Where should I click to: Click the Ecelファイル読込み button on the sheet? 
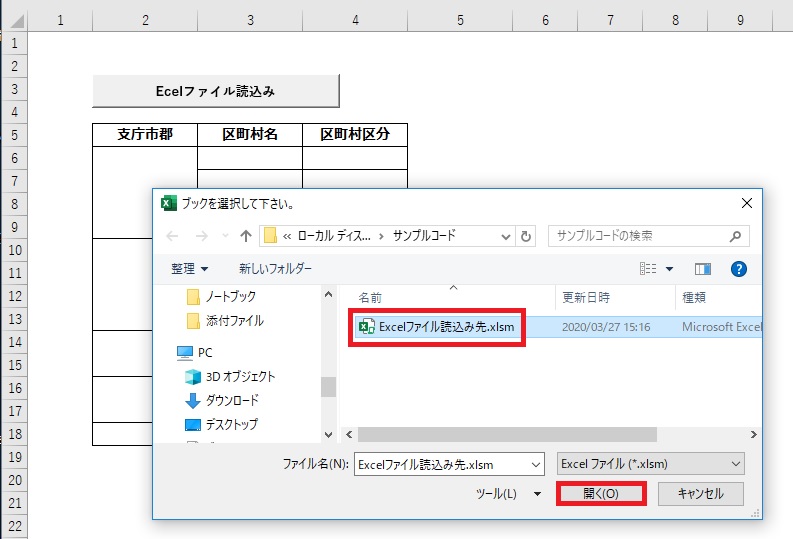point(216,91)
